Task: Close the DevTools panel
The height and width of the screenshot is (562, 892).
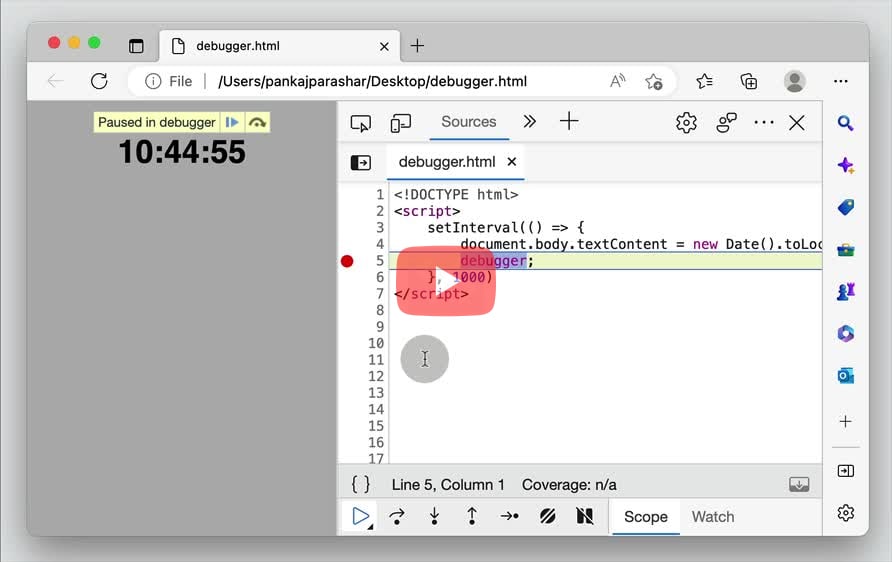Action: point(796,122)
